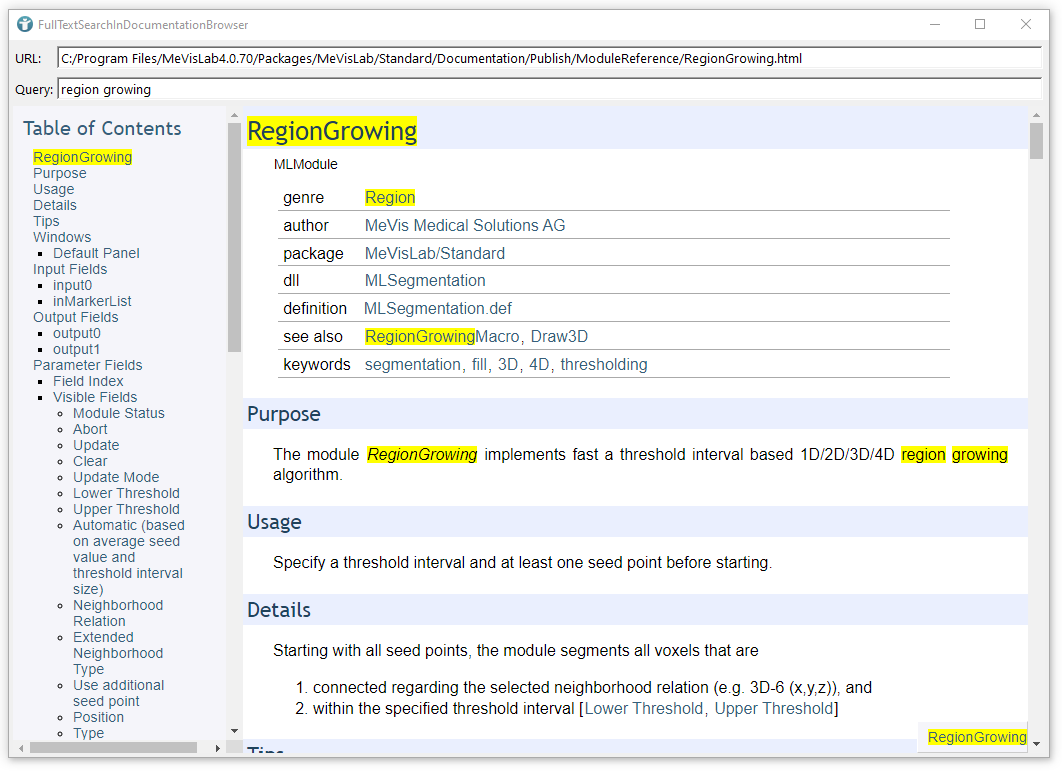The width and height of the screenshot is (1062, 771).
Task: Click the RegionGrowing highlighted tag at bottom right
Action: pos(976,737)
